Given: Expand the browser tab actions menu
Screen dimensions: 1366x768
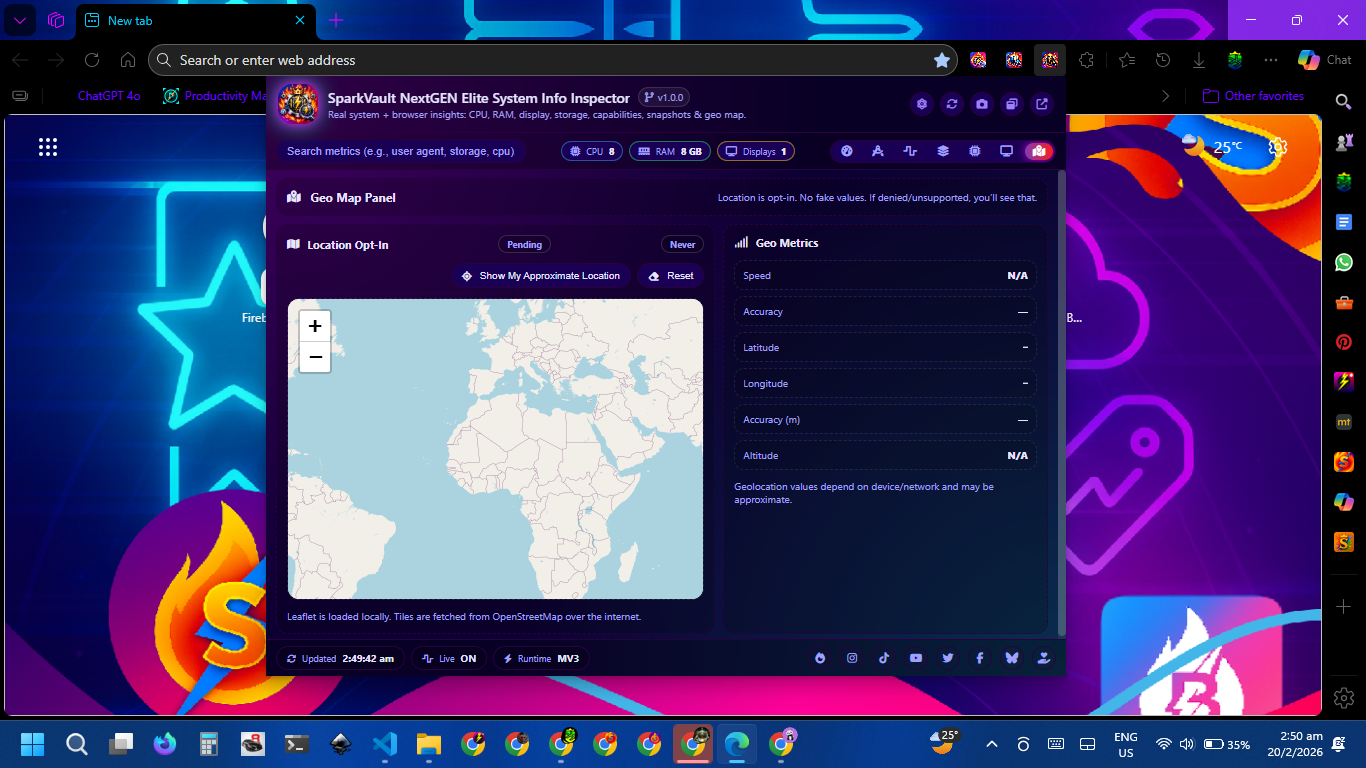Looking at the screenshot, I should [x=20, y=20].
